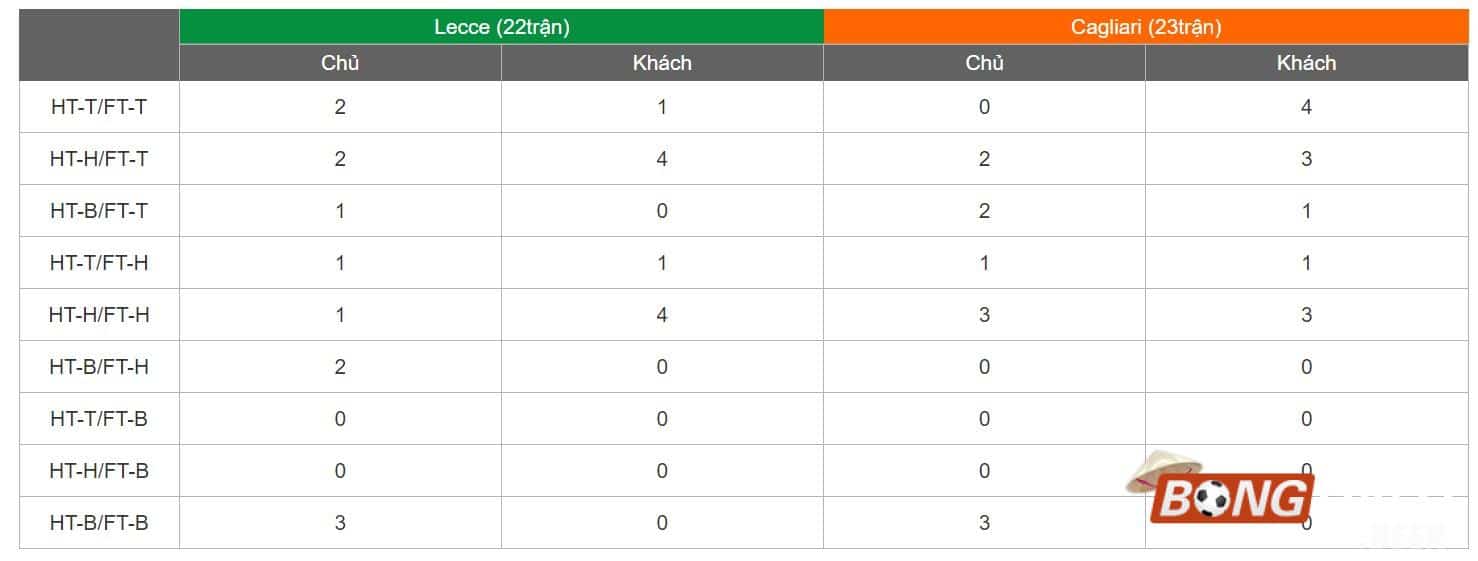Click the Khách column header under Cagliari

(1306, 63)
